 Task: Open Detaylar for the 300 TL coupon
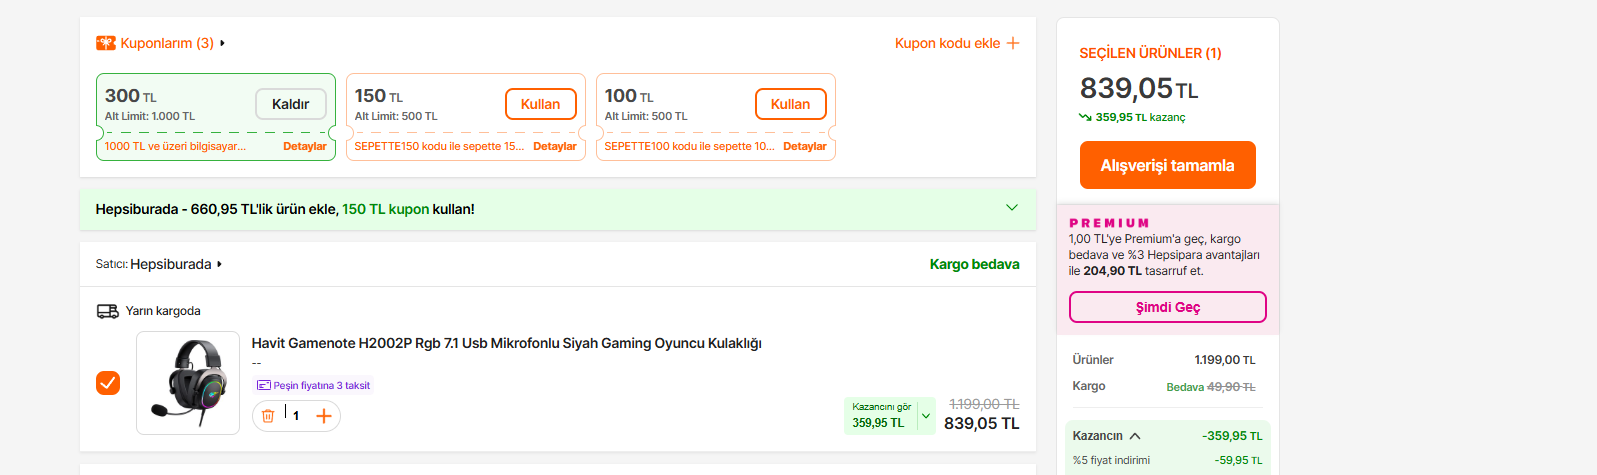304,146
